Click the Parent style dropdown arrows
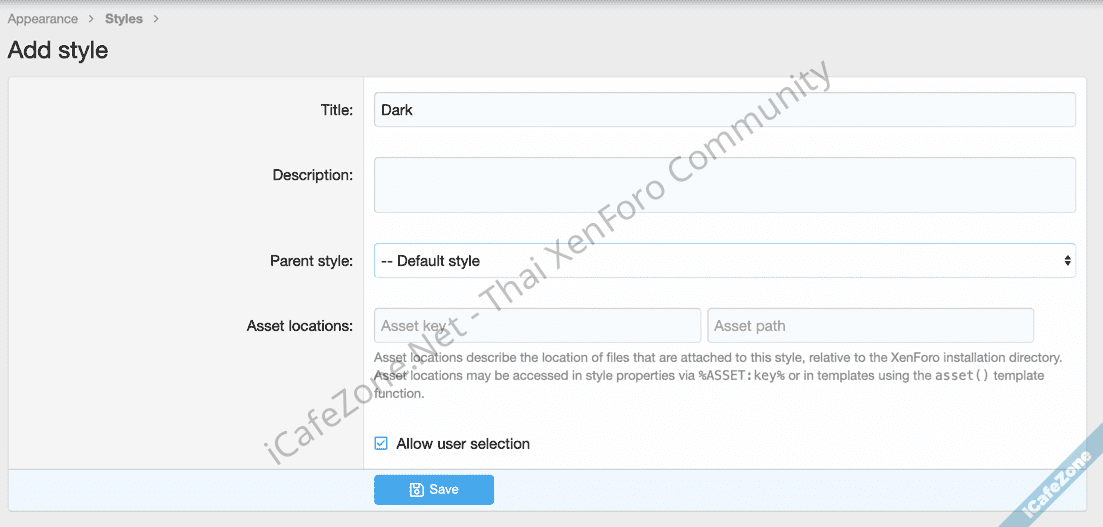Image resolution: width=1103 pixels, height=527 pixels. pos(1068,261)
